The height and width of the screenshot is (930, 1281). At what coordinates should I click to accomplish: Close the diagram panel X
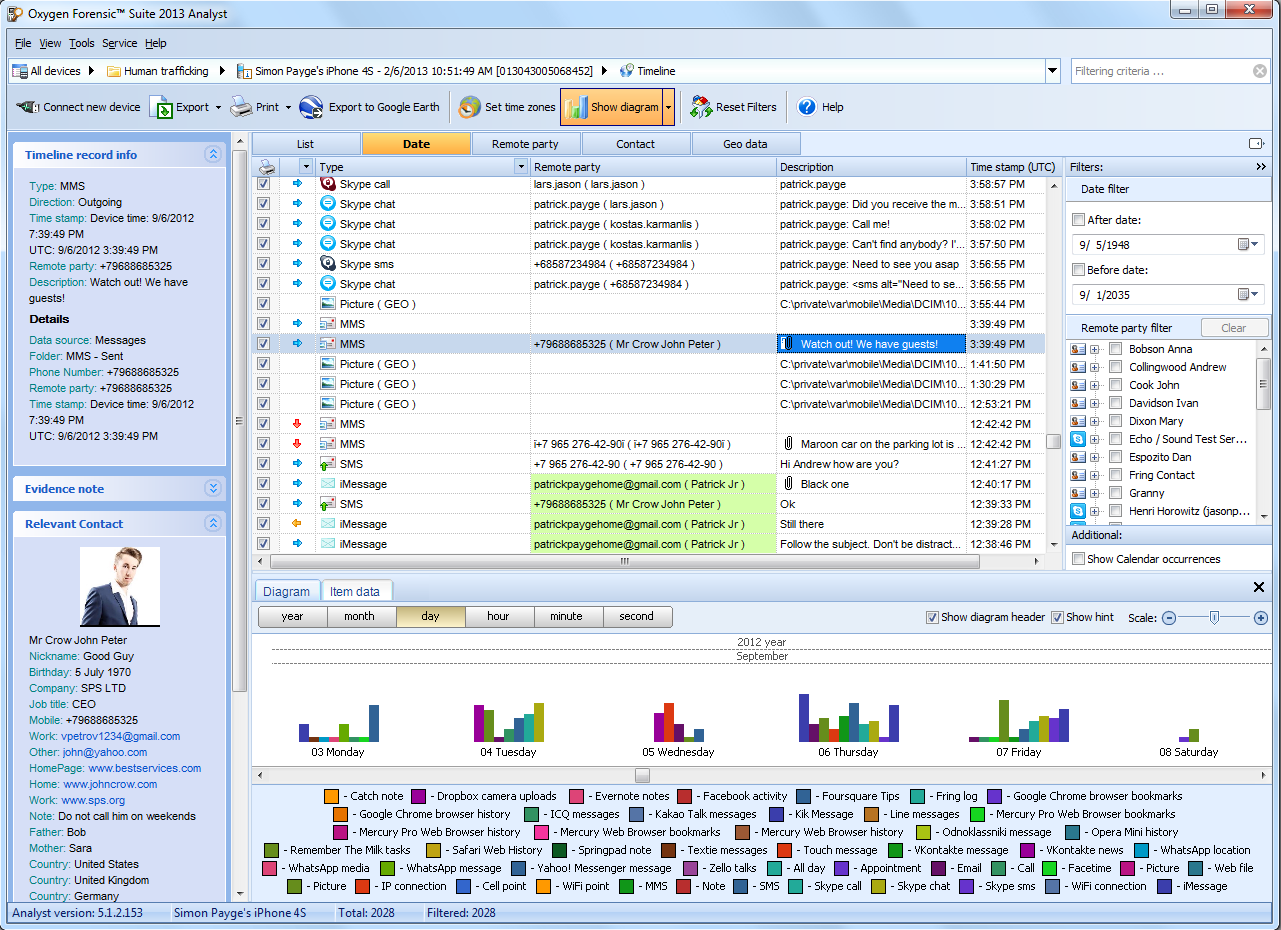point(1259,588)
